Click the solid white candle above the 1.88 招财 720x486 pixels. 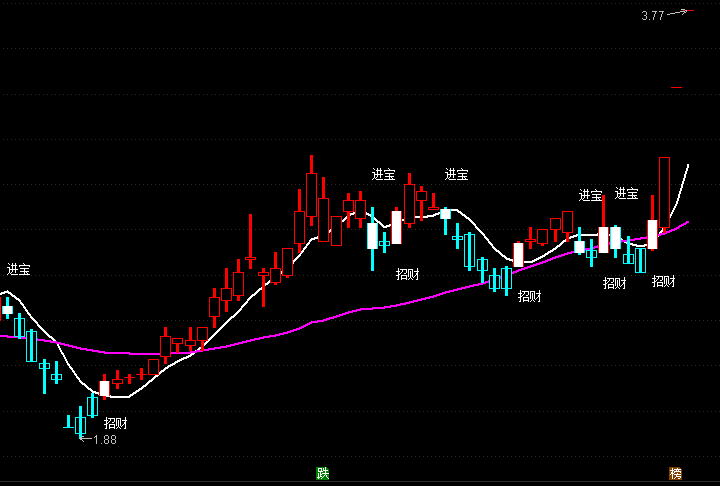coord(105,387)
